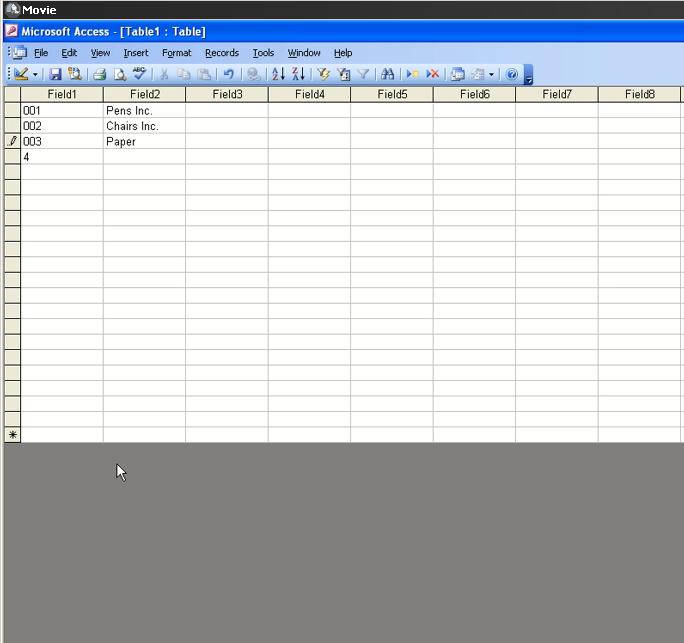
Task: Run the Spelling check icon
Action: pos(140,73)
